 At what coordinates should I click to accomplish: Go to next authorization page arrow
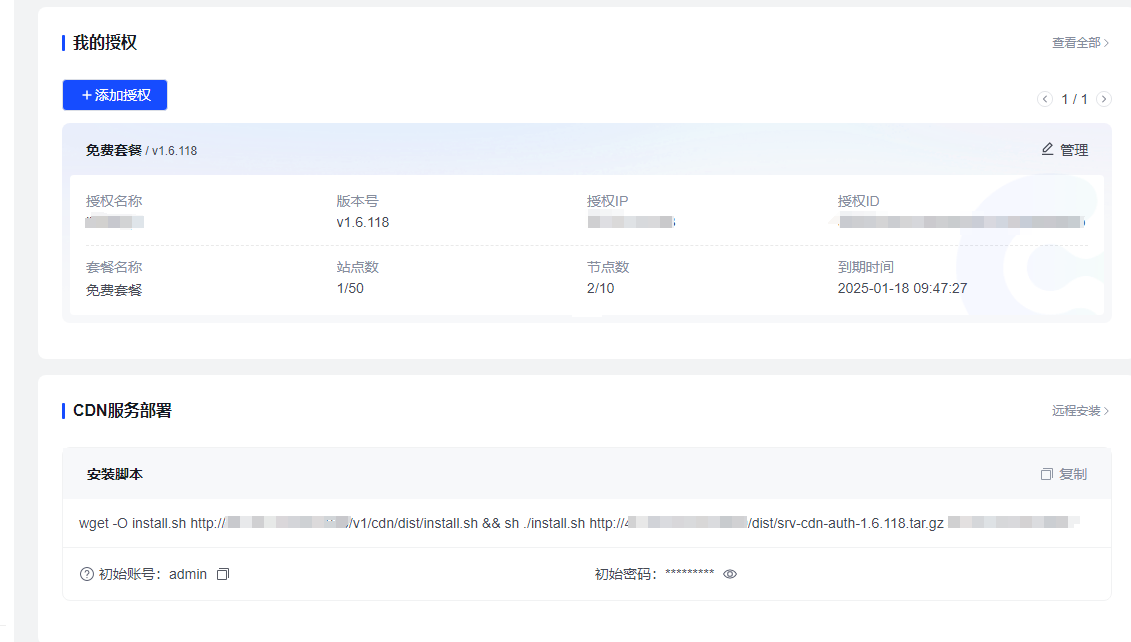1104,99
